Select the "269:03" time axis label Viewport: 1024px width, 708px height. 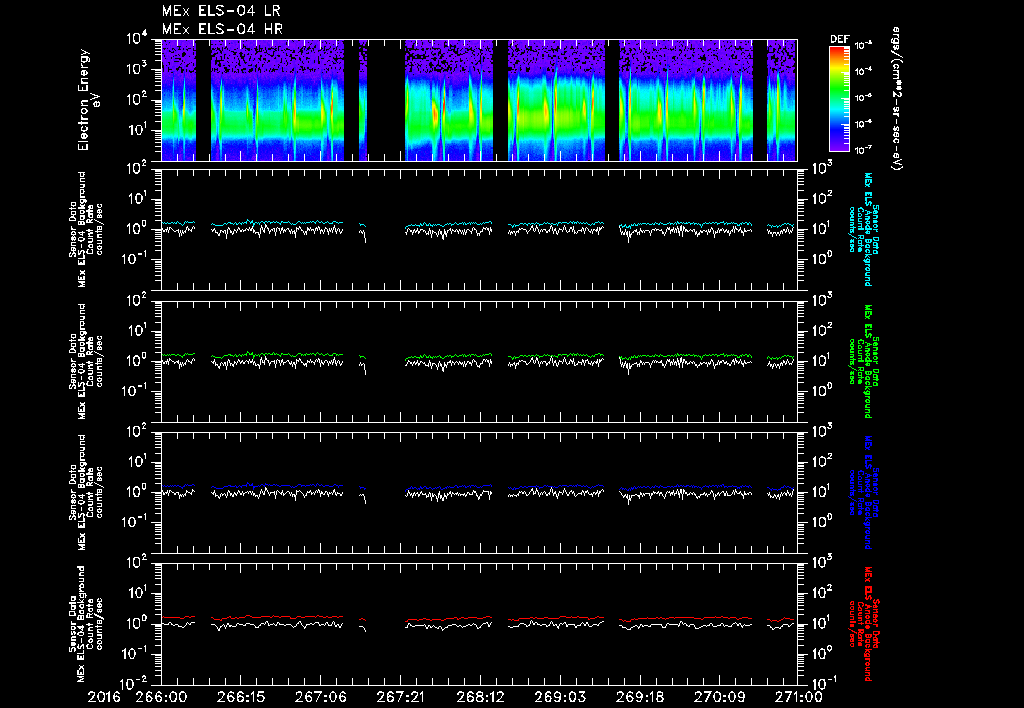[x=560, y=697]
